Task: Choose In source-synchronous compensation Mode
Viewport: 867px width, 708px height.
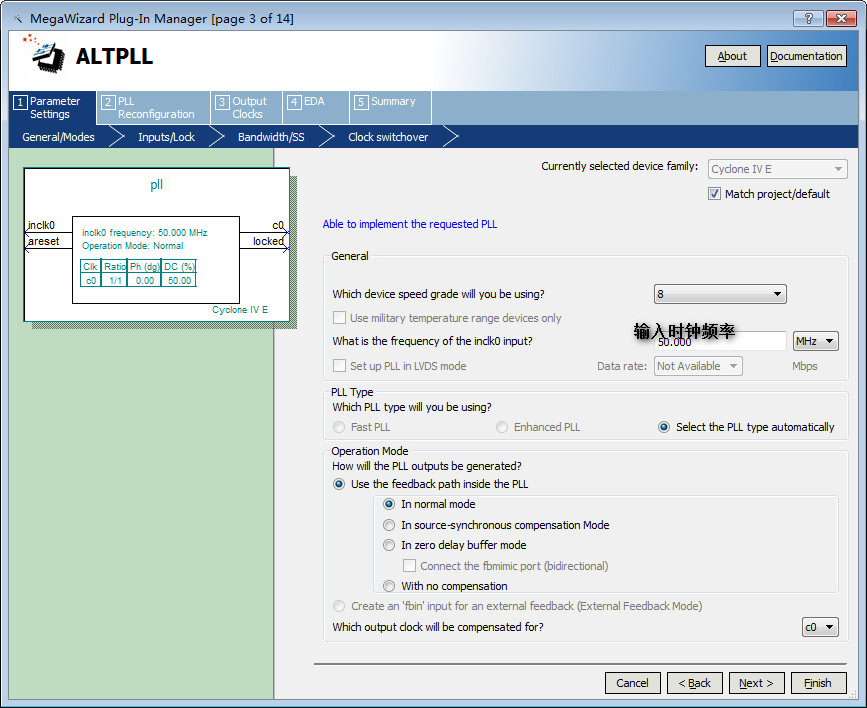Action: 389,524
